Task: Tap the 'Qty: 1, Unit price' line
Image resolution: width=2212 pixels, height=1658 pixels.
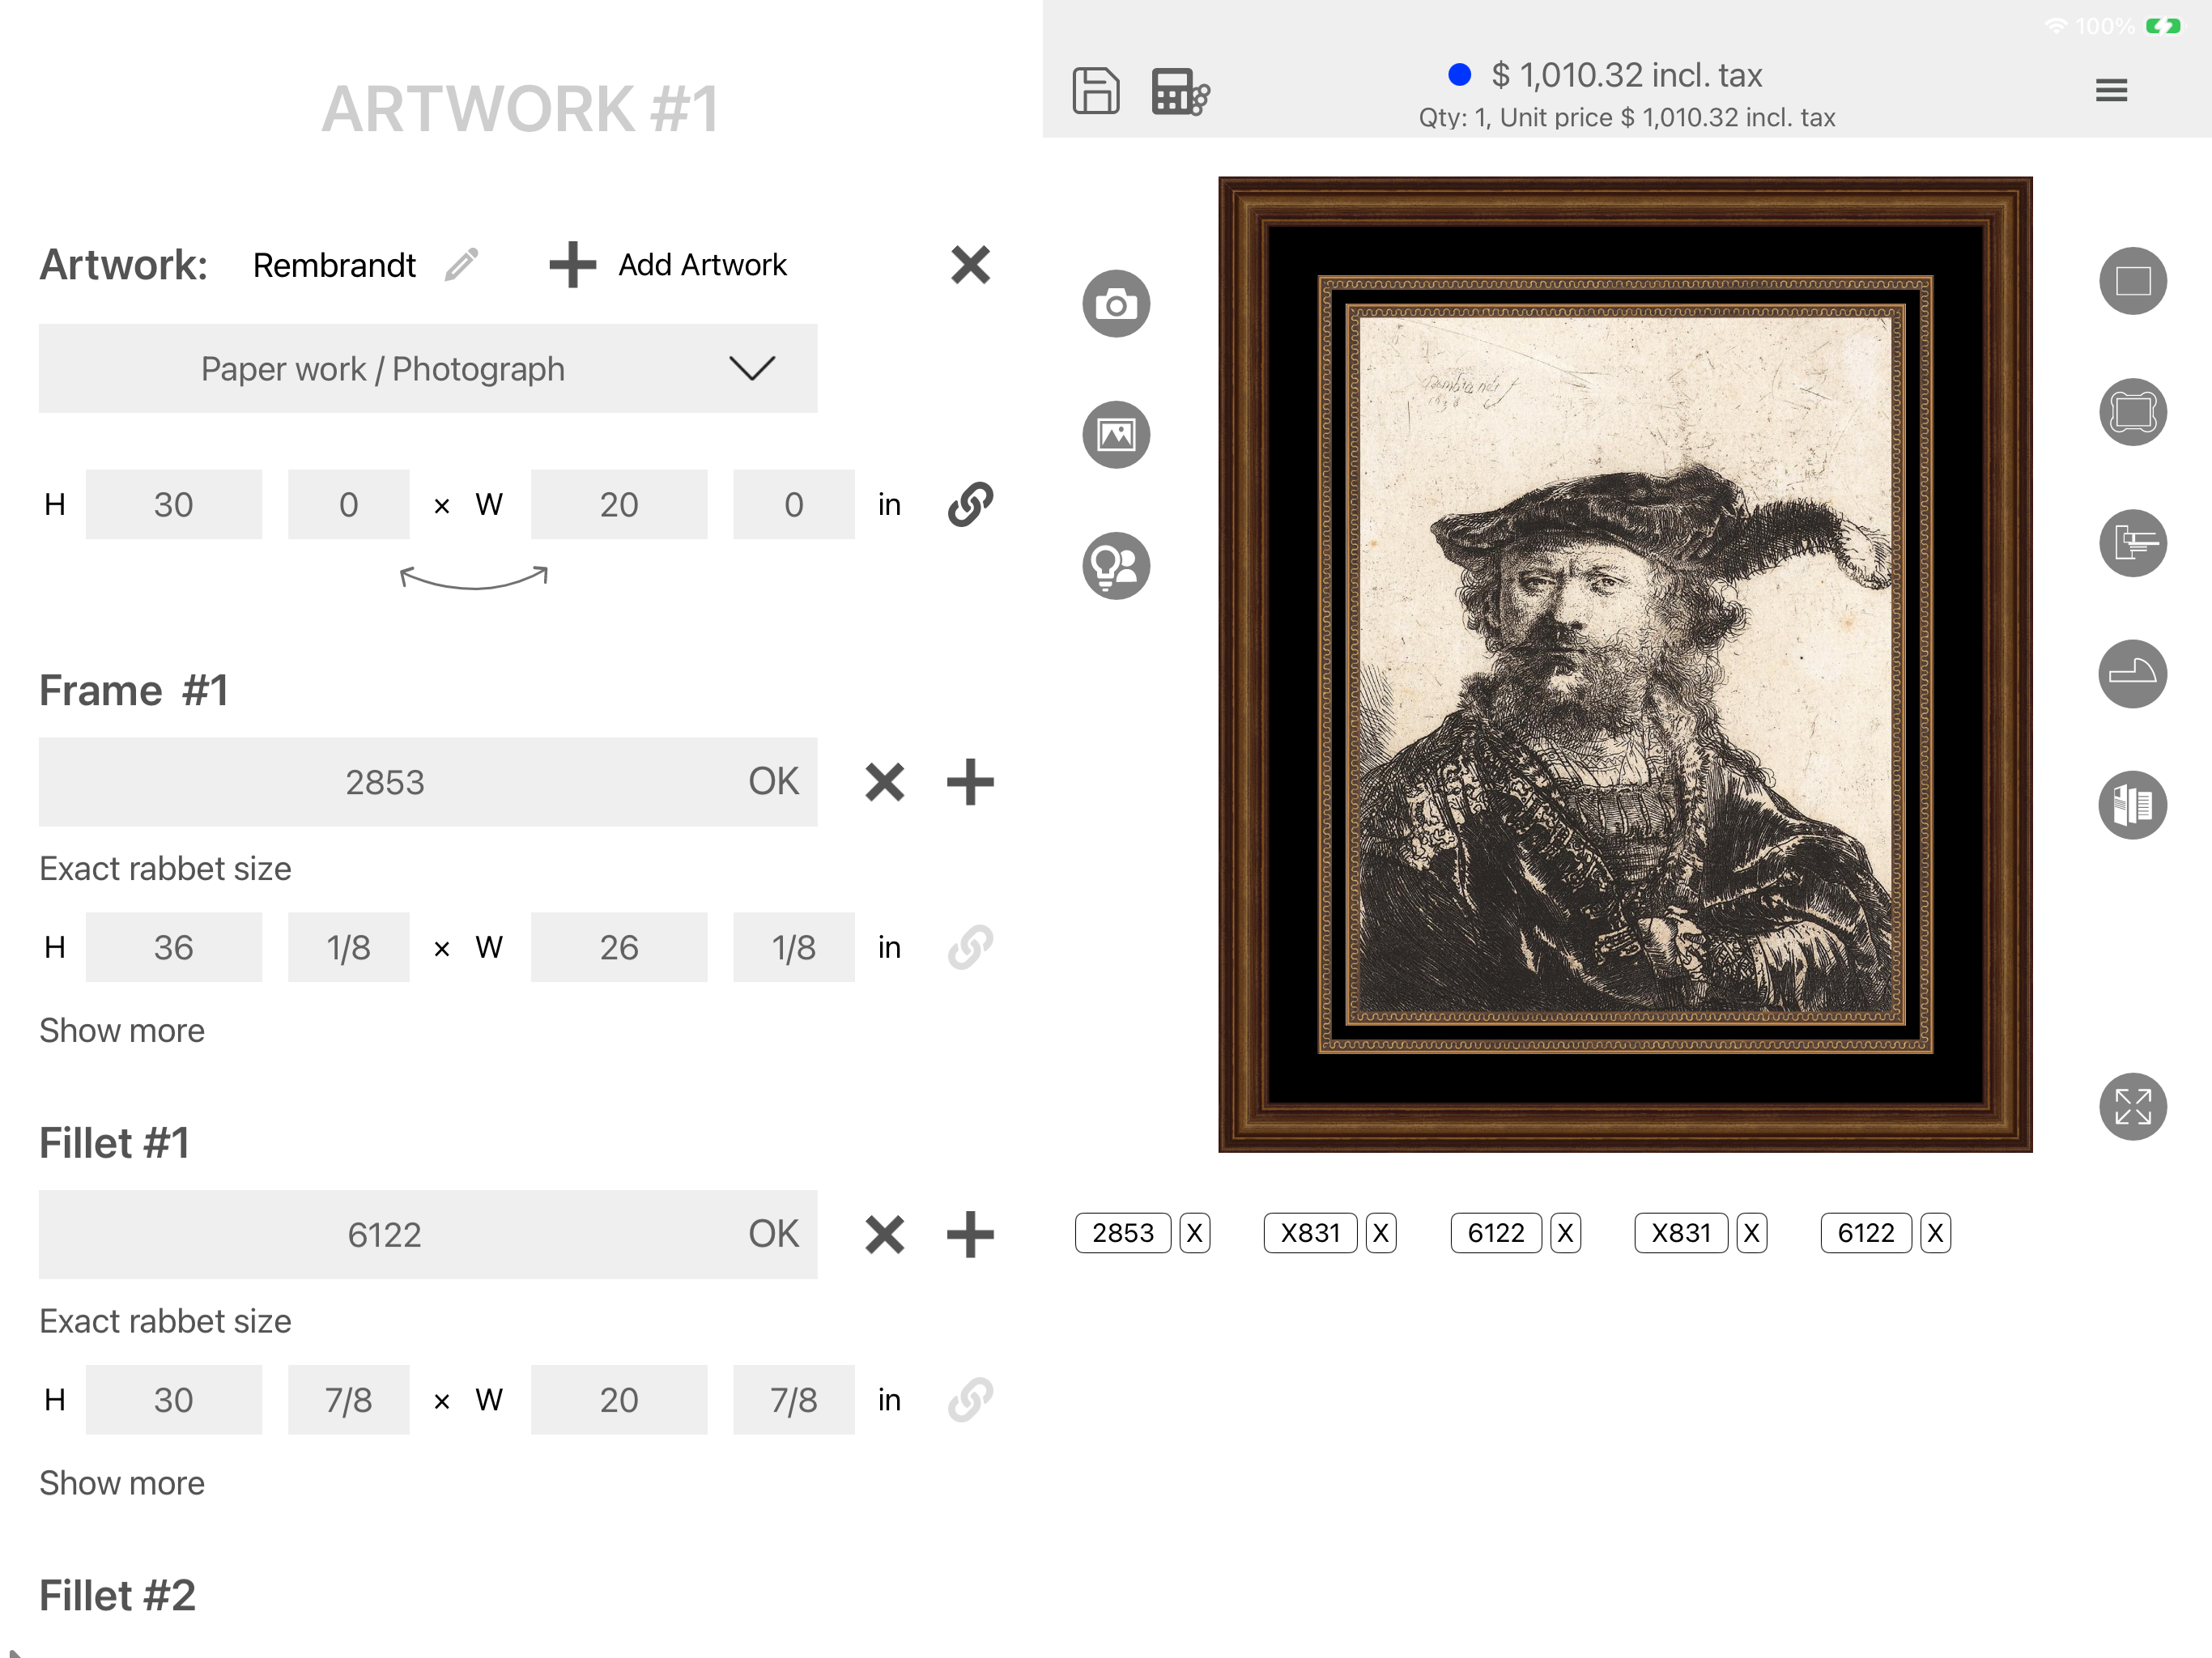Action: click(1626, 118)
